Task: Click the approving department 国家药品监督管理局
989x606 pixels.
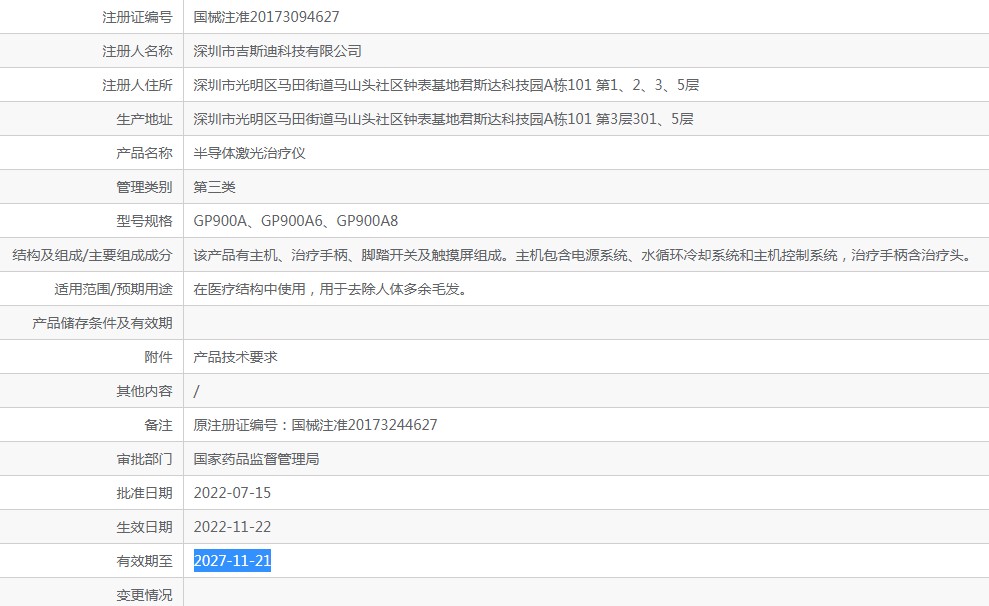Action: click(x=256, y=460)
